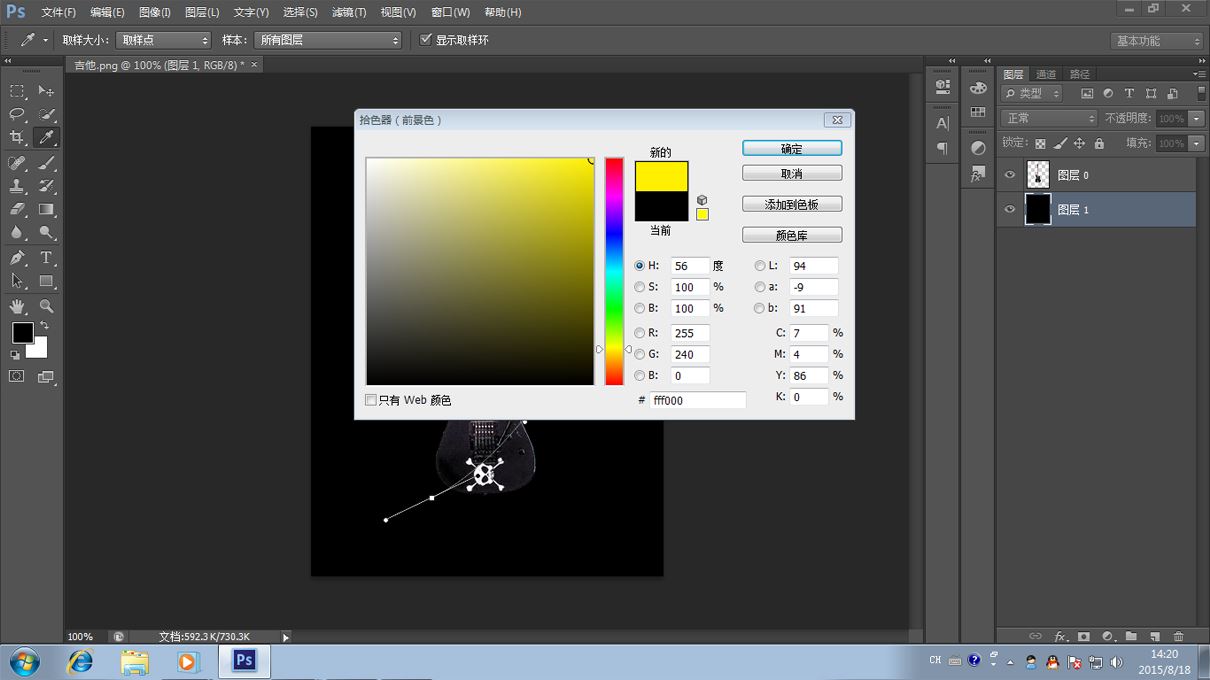
Task: Select the Path Selection tool
Action: tap(17, 281)
